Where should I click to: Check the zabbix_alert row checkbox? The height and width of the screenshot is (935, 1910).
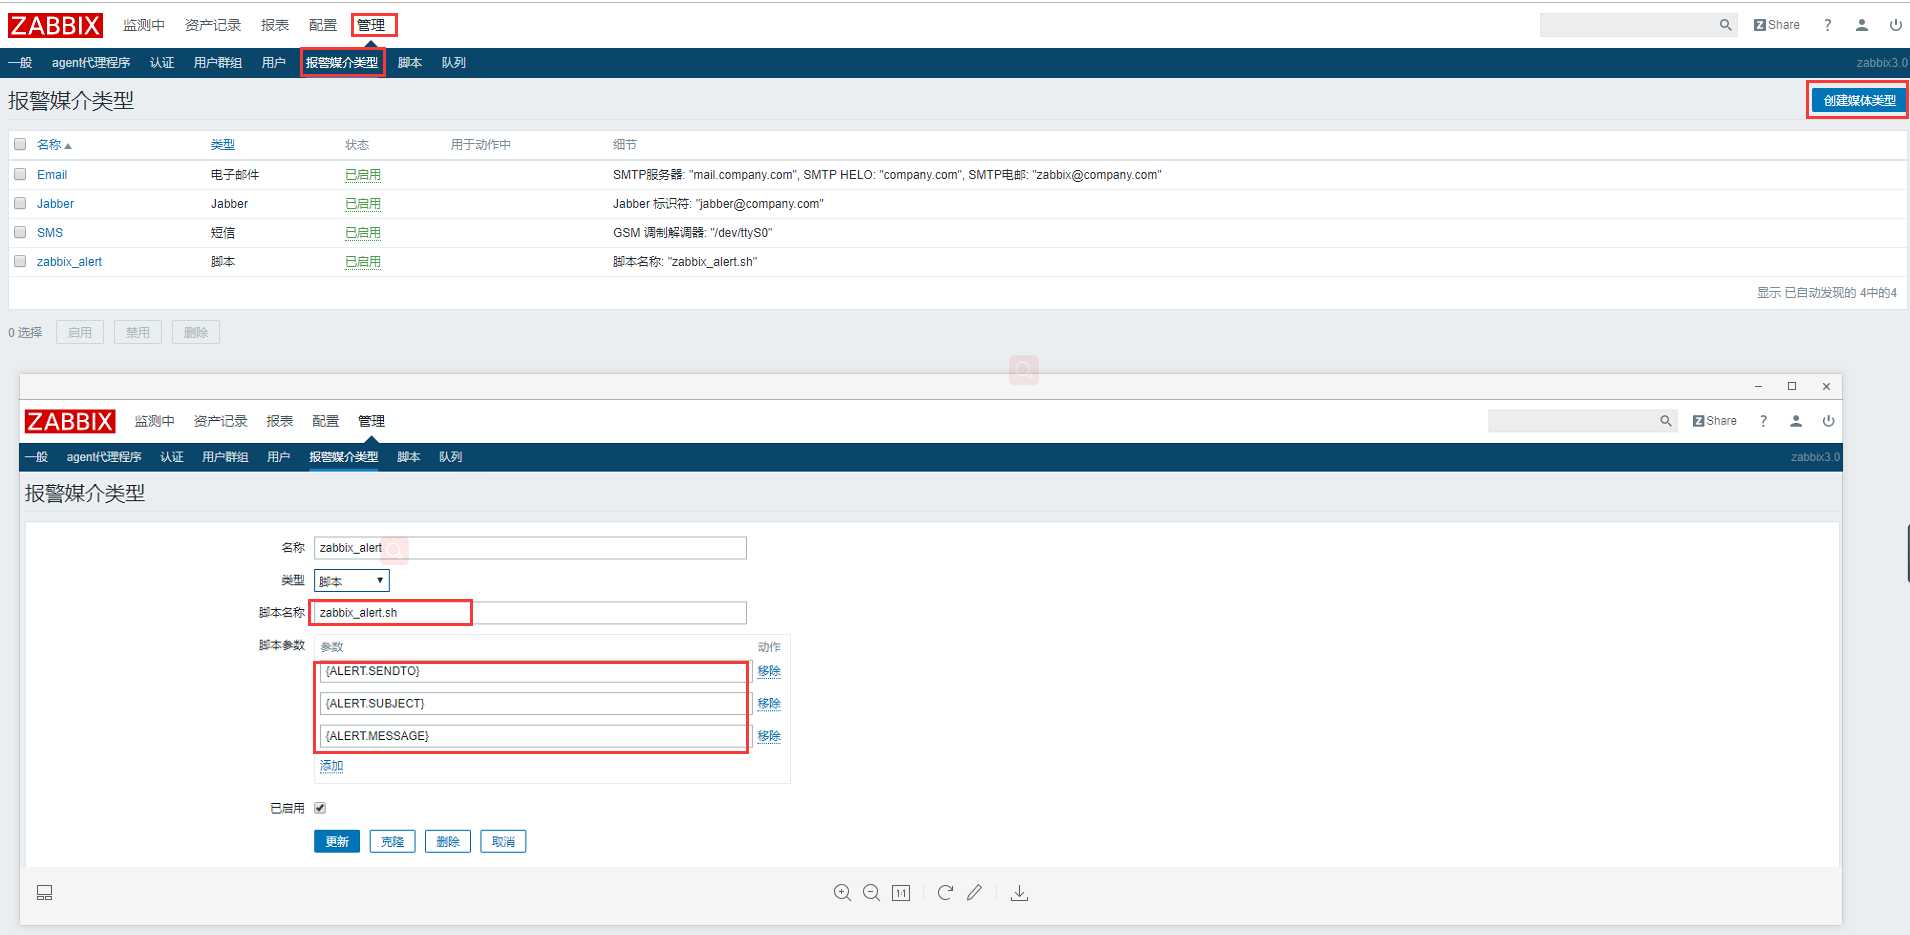(x=20, y=261)
